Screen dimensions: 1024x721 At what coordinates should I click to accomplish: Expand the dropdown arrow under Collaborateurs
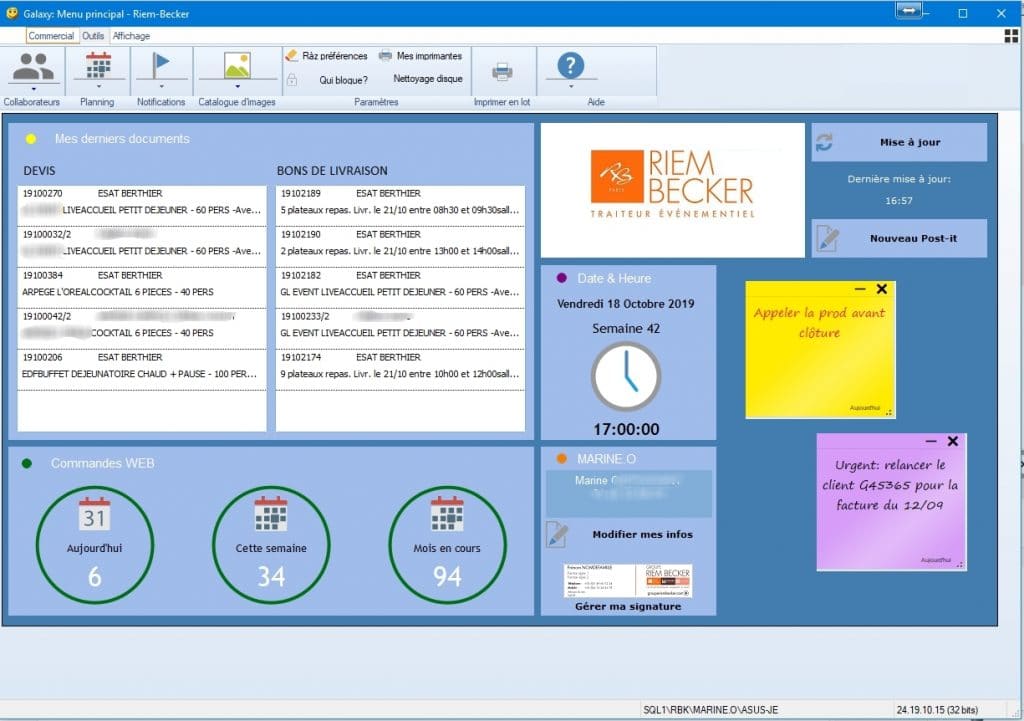click(33, 87)
